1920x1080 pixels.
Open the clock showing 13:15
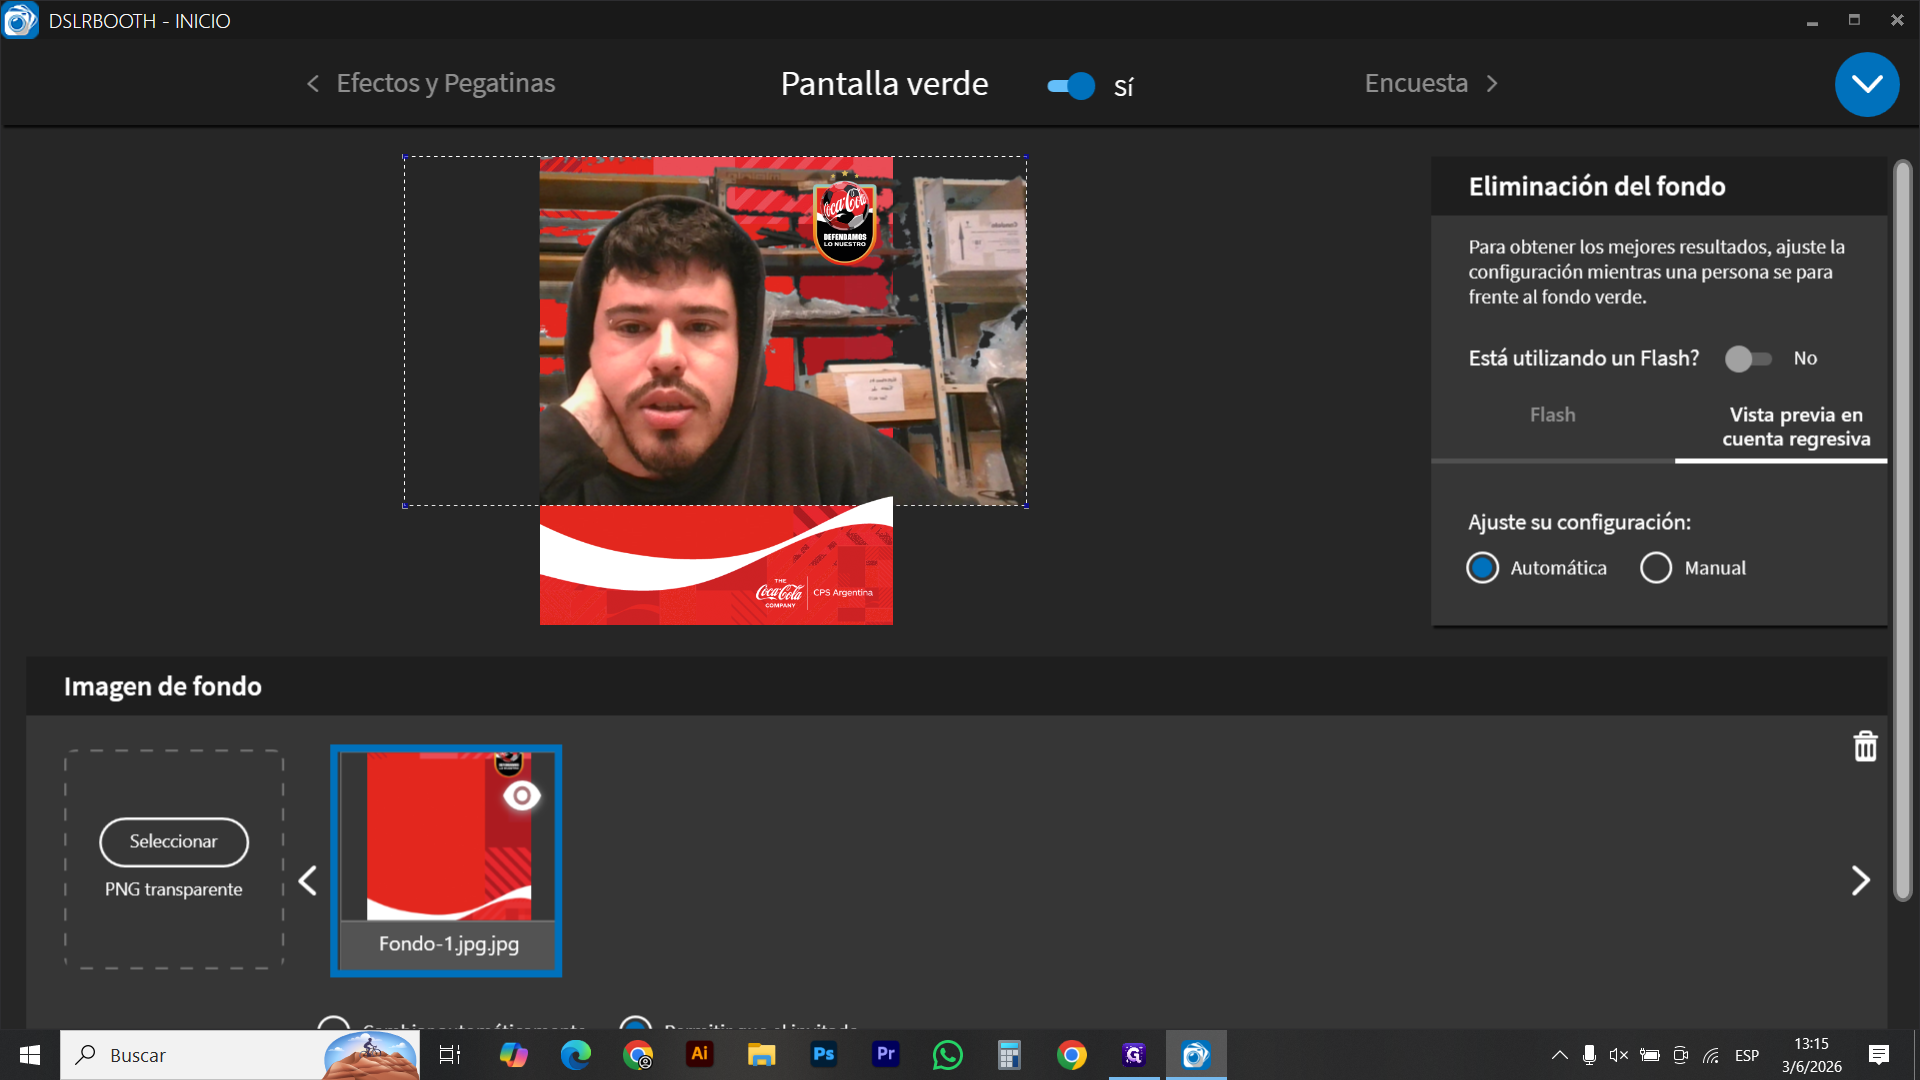point(1811,1055)
